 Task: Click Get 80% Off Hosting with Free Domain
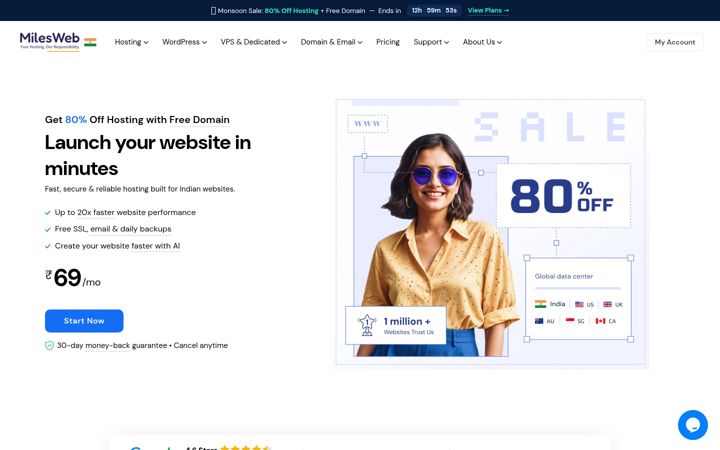coord(137,120)
